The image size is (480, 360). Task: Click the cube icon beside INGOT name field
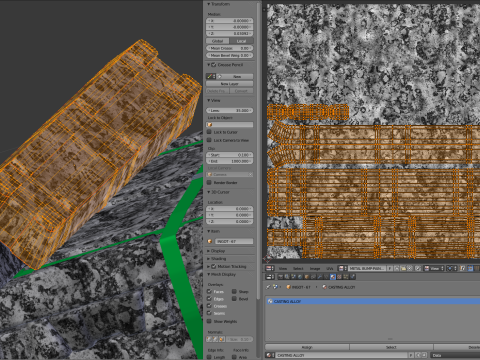coord(210,241)
